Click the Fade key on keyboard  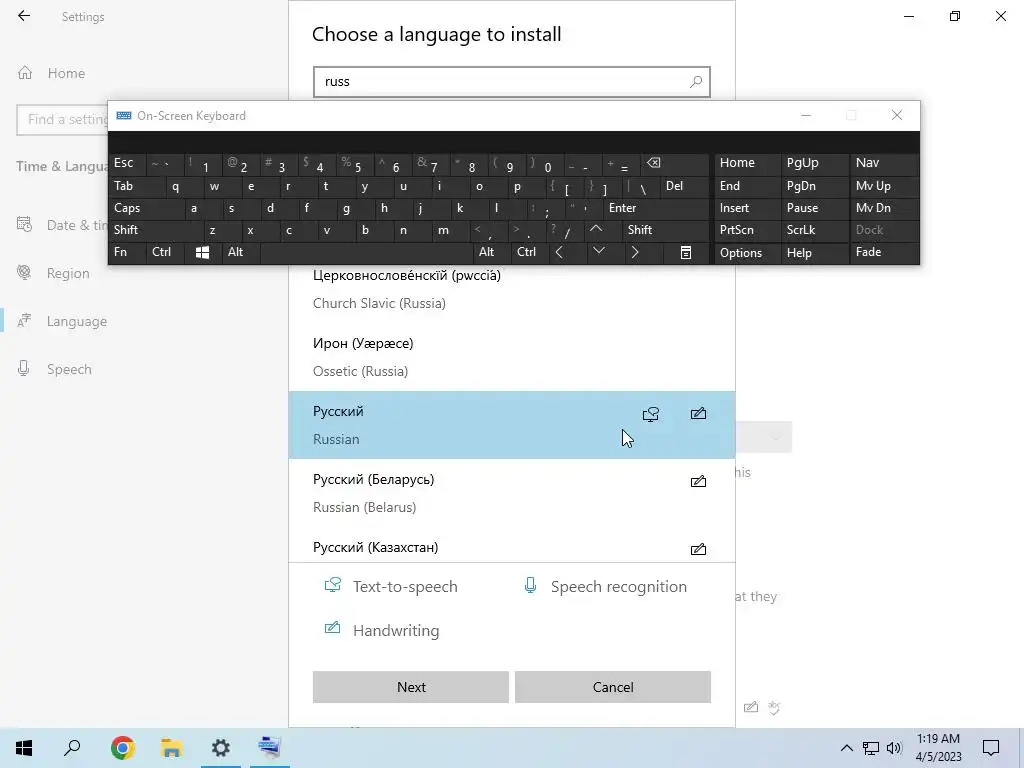pyautogui.click(x=884, y=253)
